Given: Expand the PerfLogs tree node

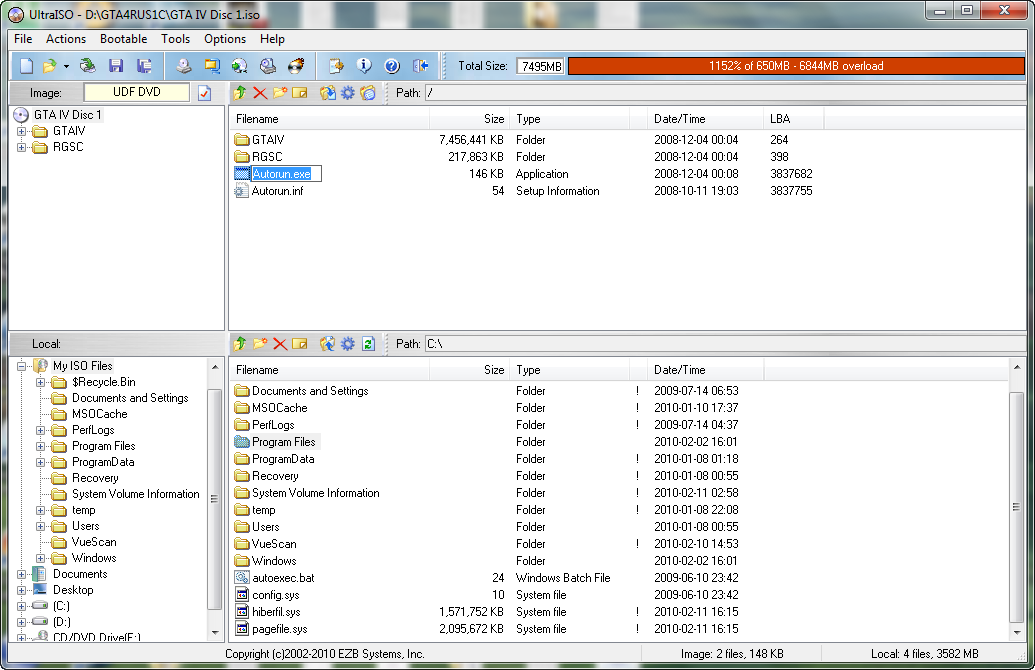Looking at the screenshot, I should pos(40,430).
